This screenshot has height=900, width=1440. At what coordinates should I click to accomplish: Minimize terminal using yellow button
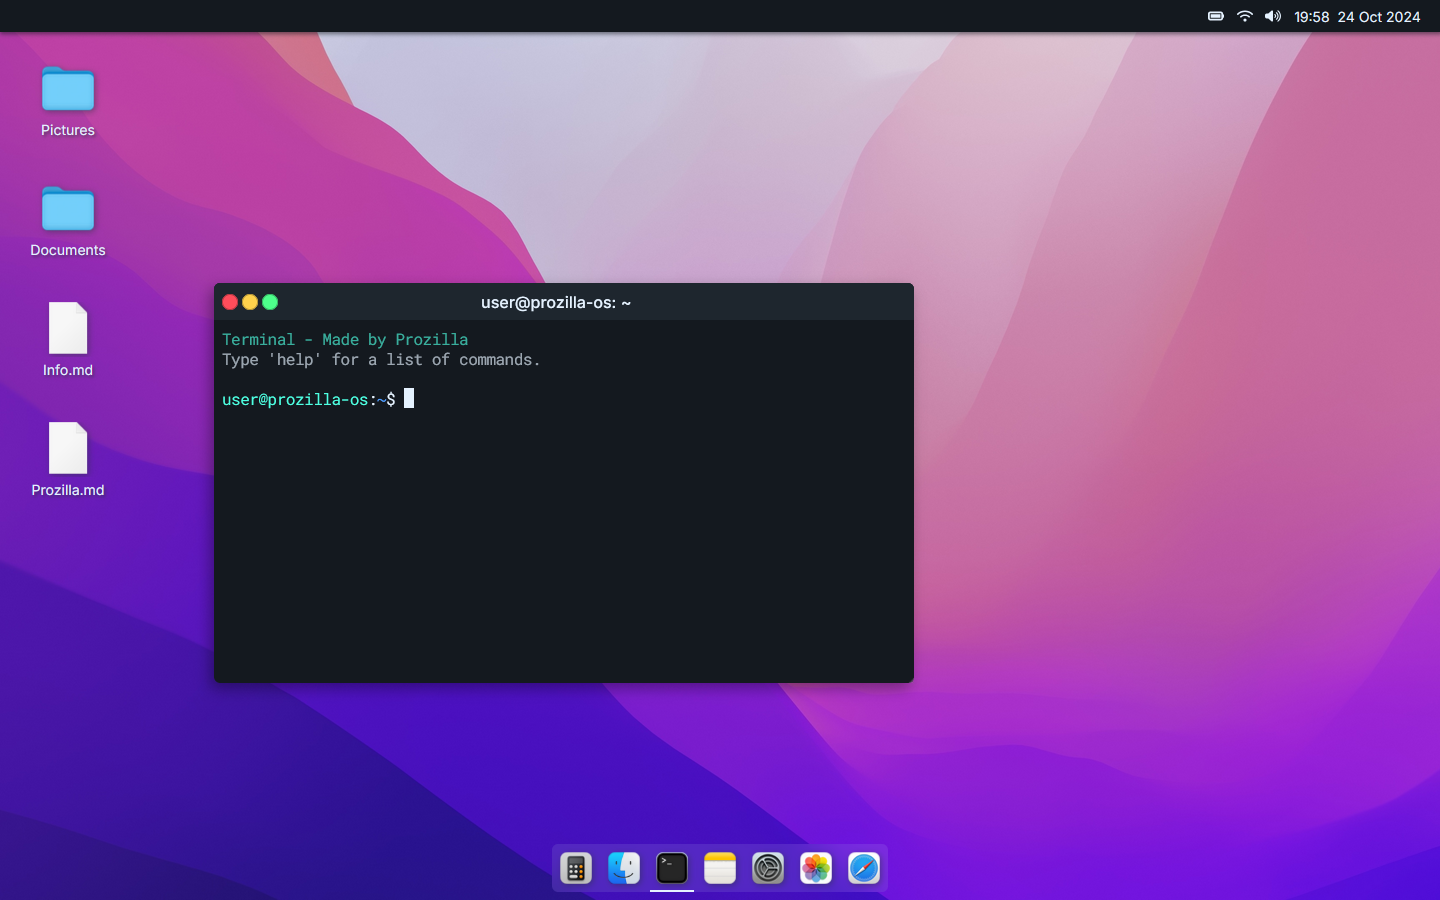[x=250, y=302]
